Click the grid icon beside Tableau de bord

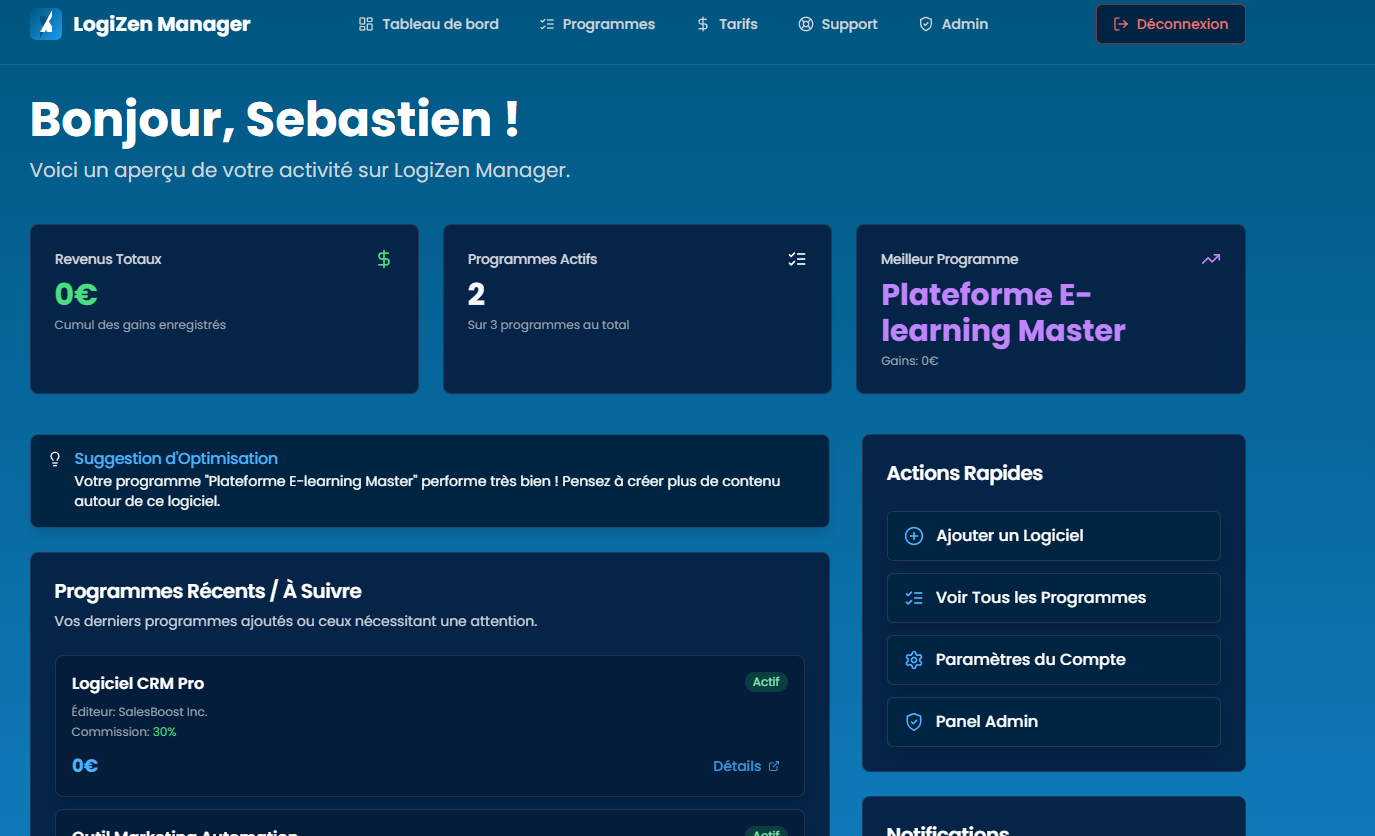point(364,23)
